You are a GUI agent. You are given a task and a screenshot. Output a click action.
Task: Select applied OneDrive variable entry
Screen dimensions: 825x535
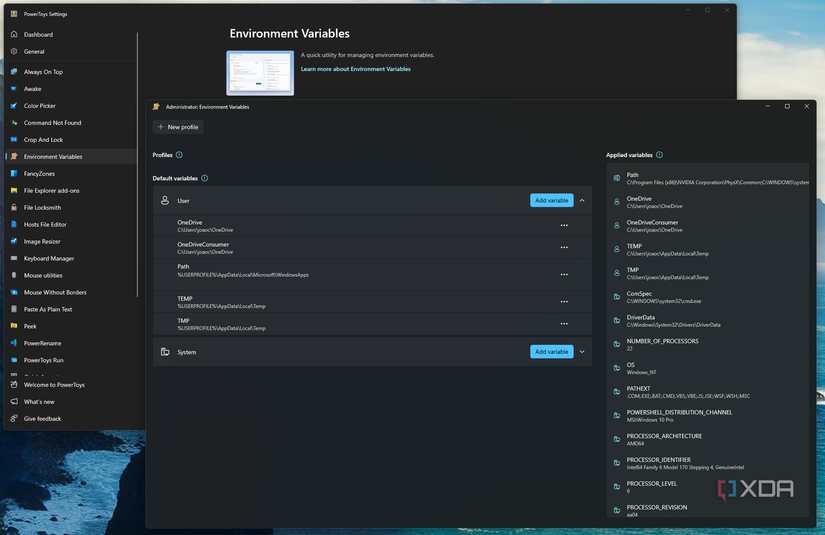click(708, 202)
